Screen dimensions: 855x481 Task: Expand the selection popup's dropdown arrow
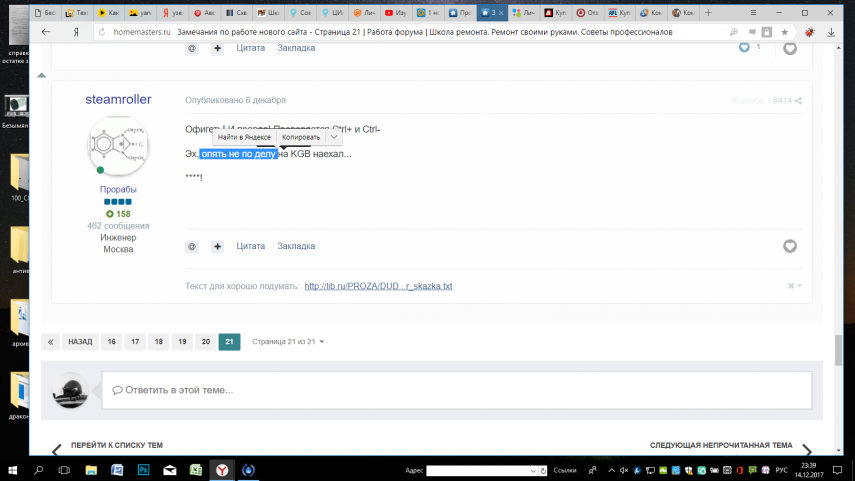(x=335, y=137)
